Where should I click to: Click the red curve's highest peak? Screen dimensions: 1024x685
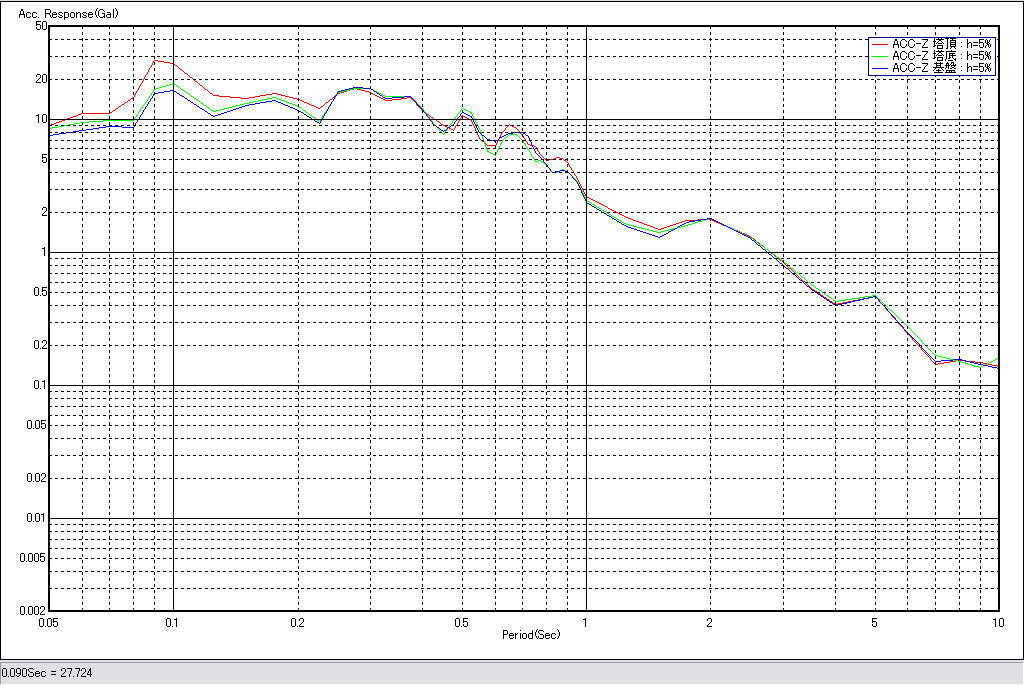coord(154,60)
